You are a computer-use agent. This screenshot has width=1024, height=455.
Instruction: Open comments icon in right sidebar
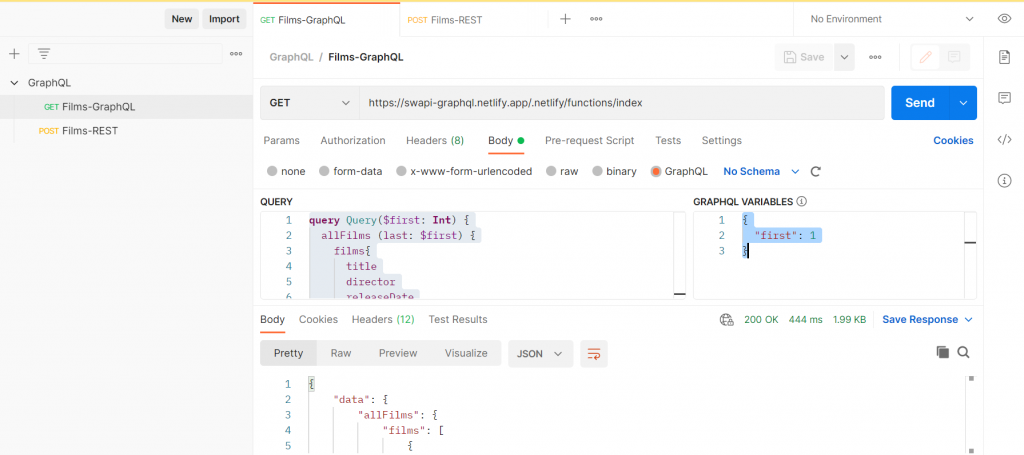[1004, 98]
